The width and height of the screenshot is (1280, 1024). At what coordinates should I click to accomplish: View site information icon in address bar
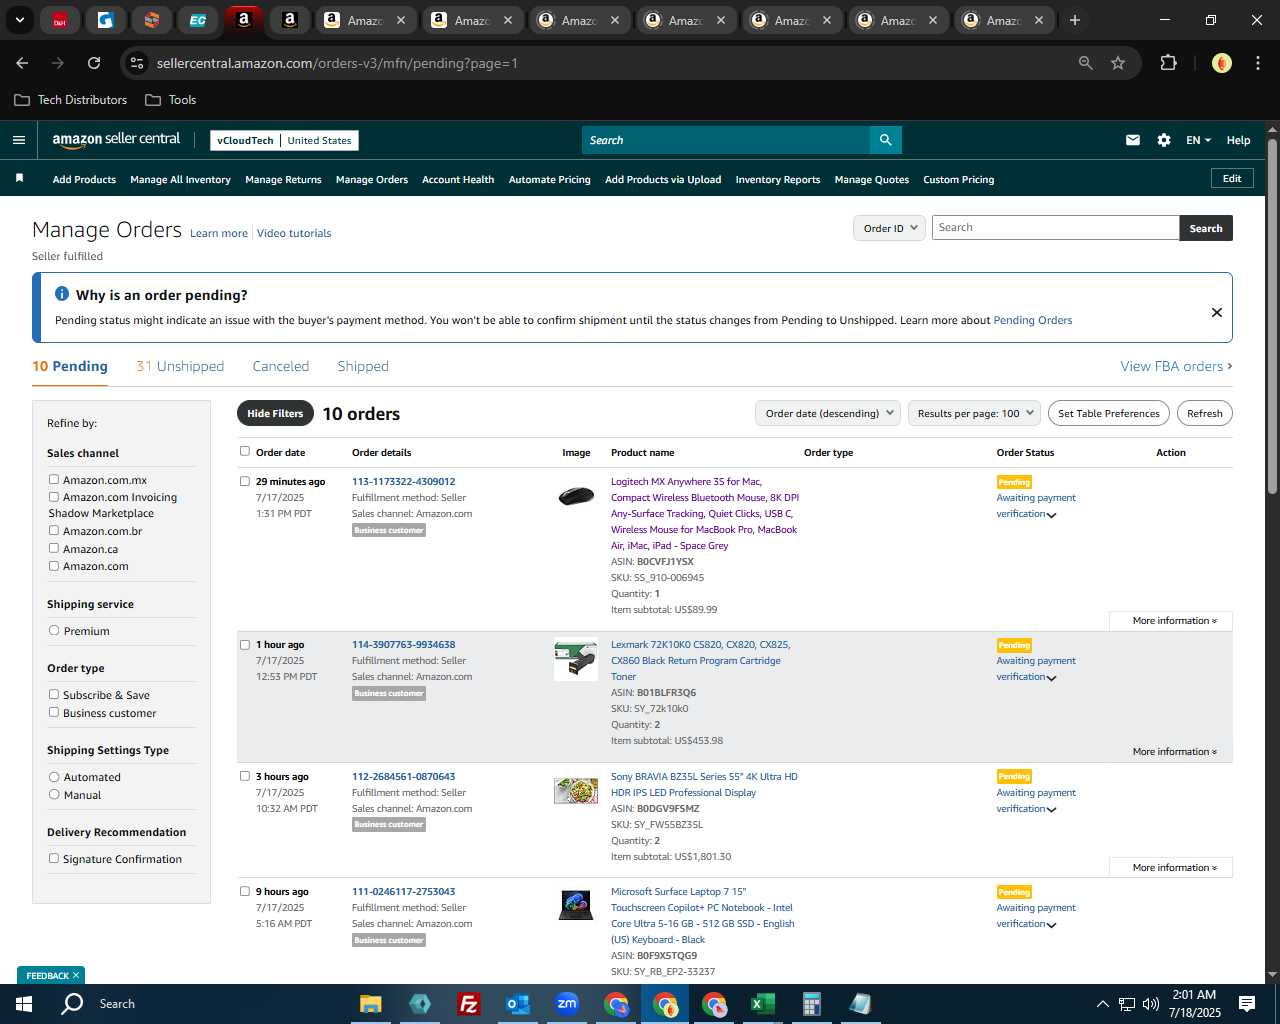click(x=137, y=63)
